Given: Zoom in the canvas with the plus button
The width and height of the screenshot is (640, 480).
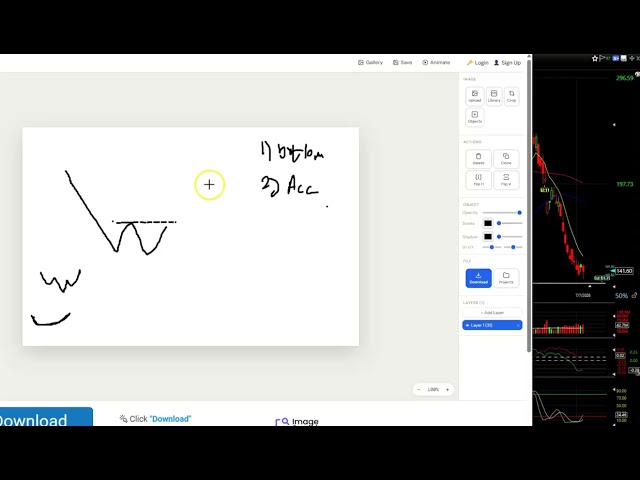Looking at the screenshot, I should click(447, 389).
